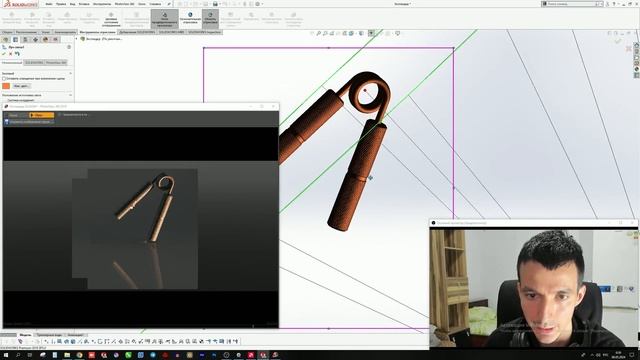Open the PropertyManager panel tab icon

[x=16, y=40]
